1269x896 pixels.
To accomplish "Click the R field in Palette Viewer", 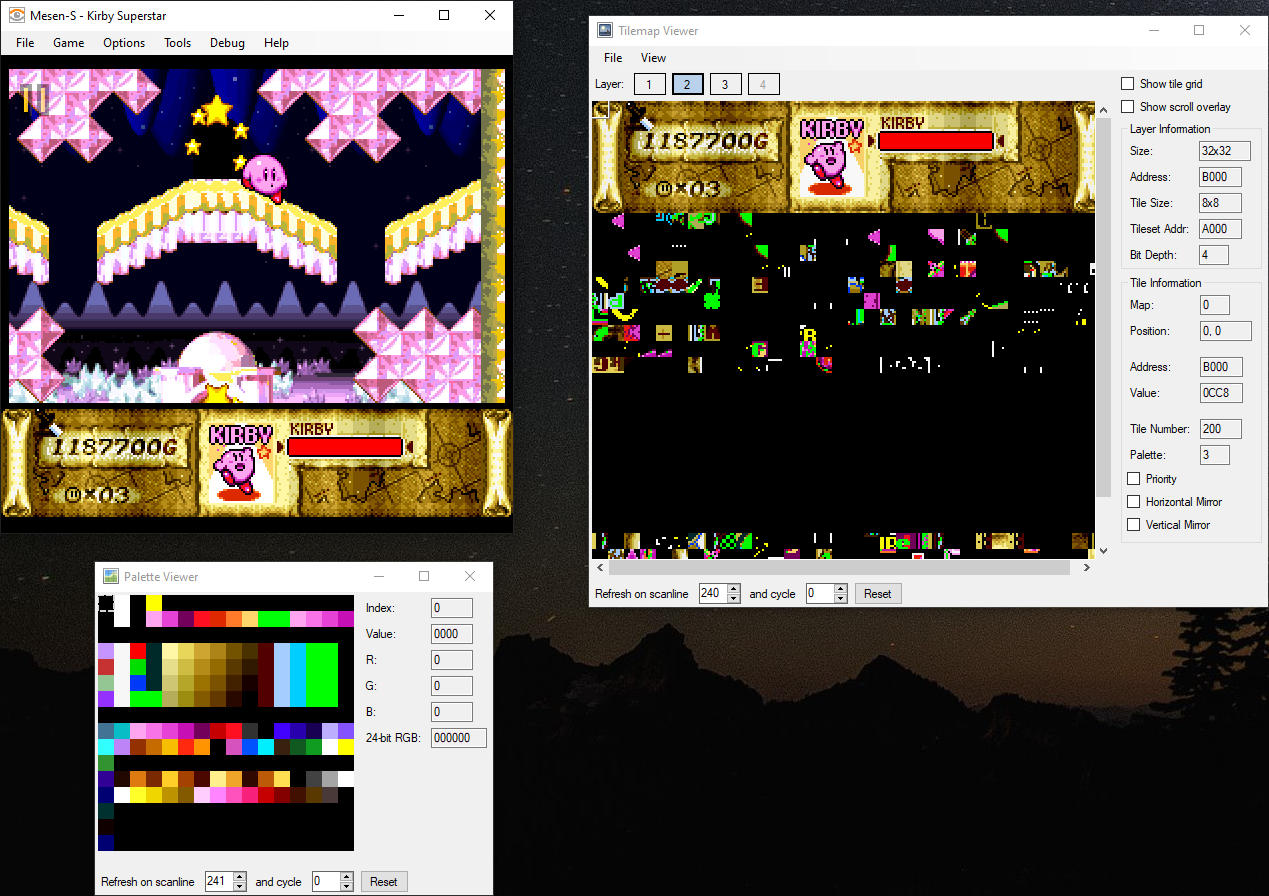I will click(x=452, y=660).
